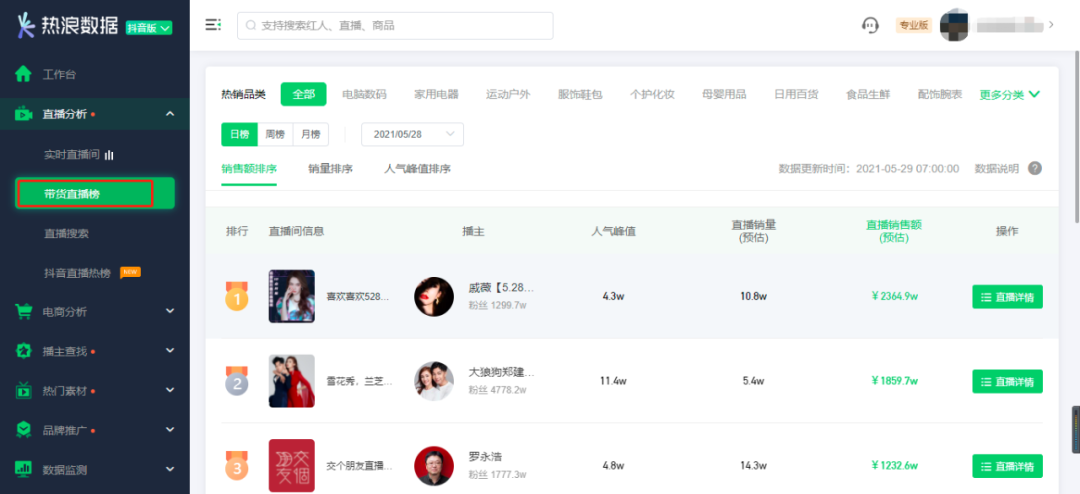Open 直播详情 for 戚薇's row
The image size is (1080, 494).
[x=1008, y=297]
